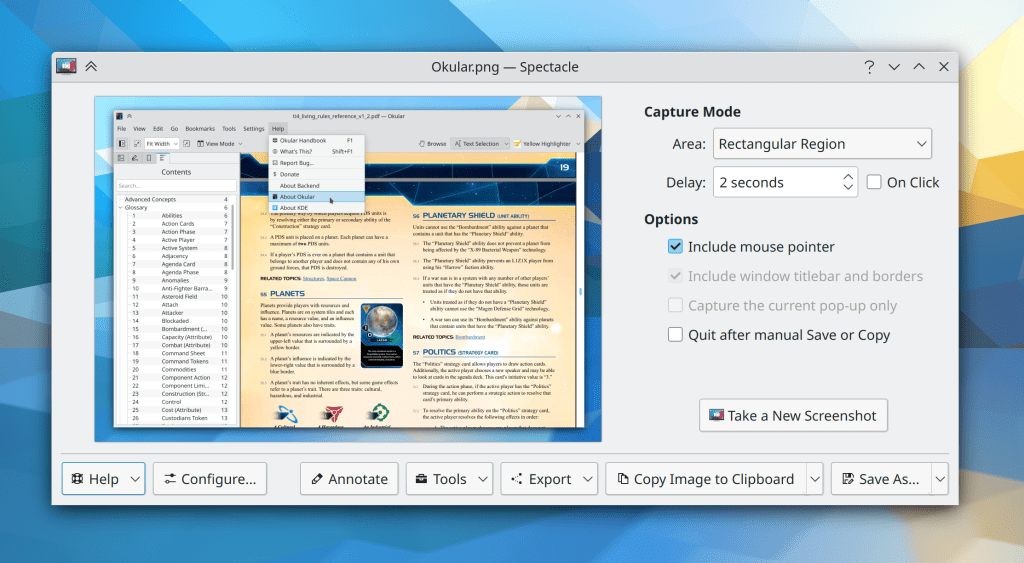This screenshot has height=563, width=1024.
Task: Copy Image to Clipboard
Action: [x=705, y=479]
